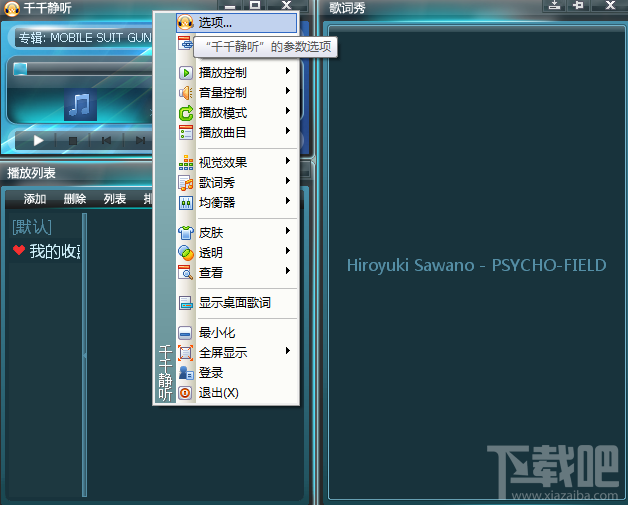Click the 千千静听 app logo in title bar
The width and height of the screenshot is (628, 505).
(x=12, y=9)
